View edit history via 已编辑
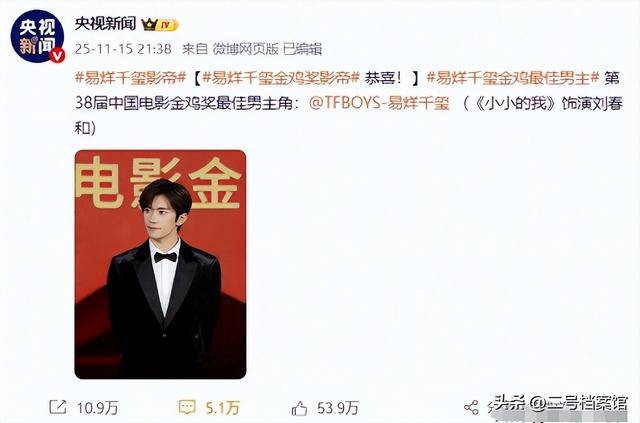640x423 pixels. pyautogui.click(x=302, y=49)
